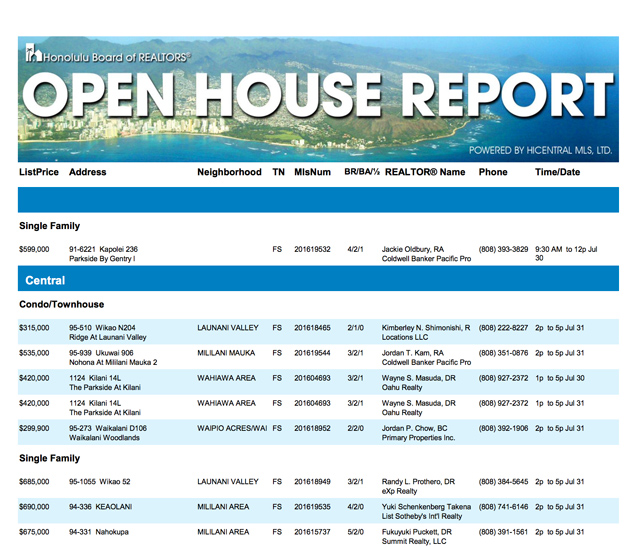Click the $535,000 list price
The width and height of the screenshot is (640, 548).
(x=34, y=353)
